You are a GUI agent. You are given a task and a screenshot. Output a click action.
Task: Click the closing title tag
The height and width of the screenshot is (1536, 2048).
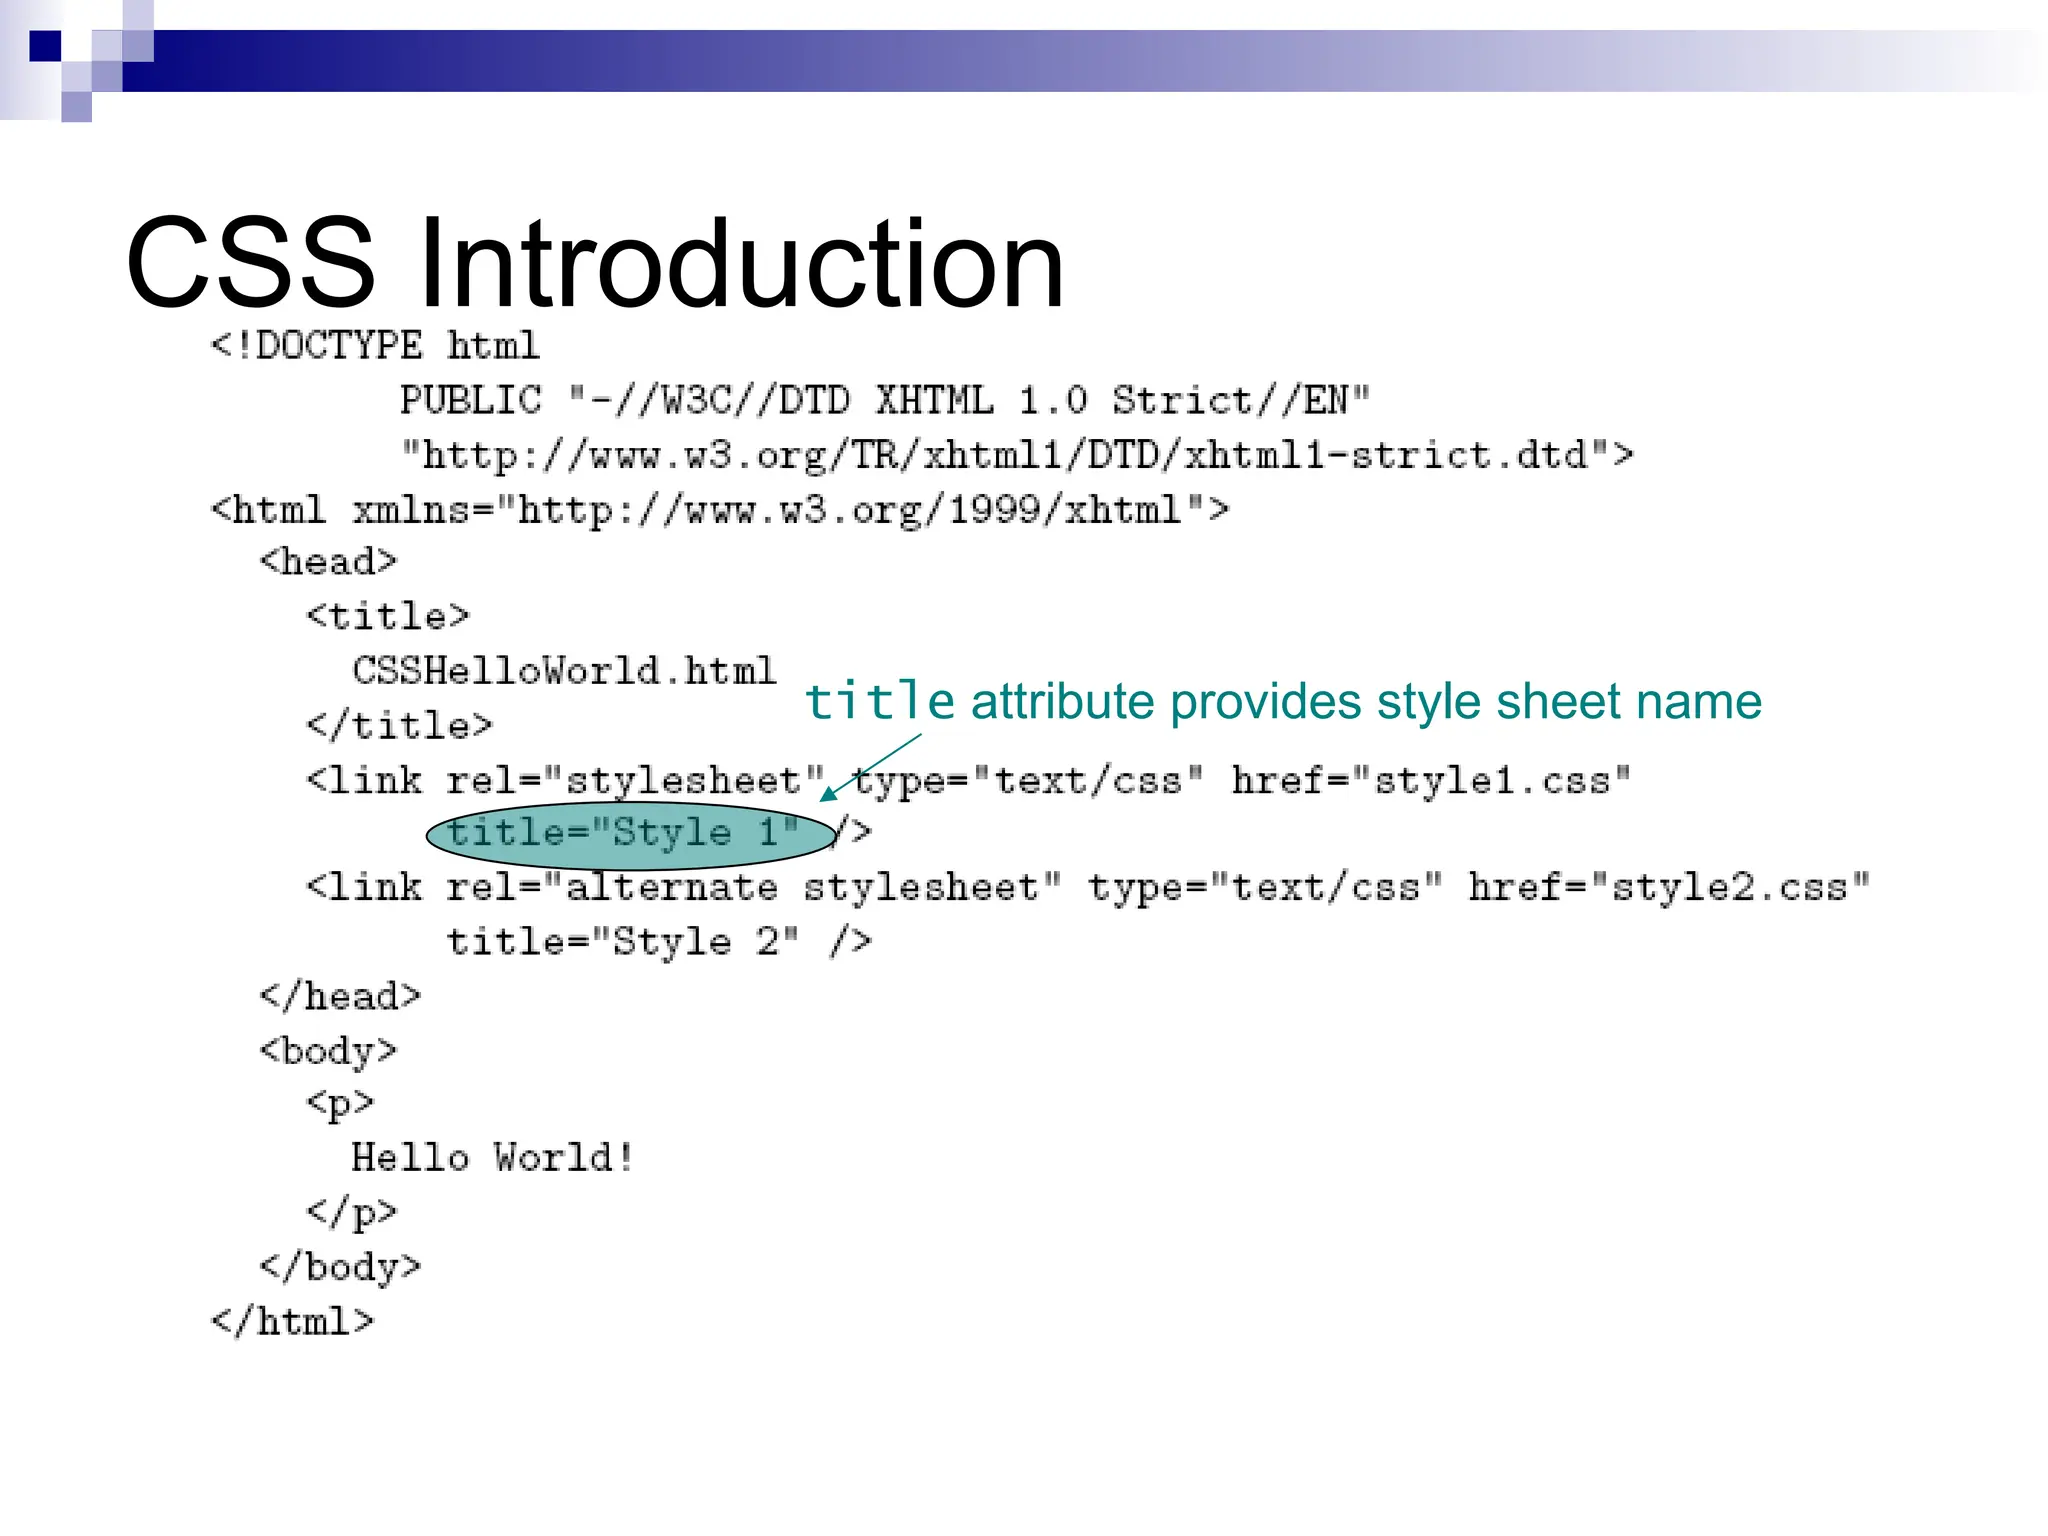click(399, 726)
